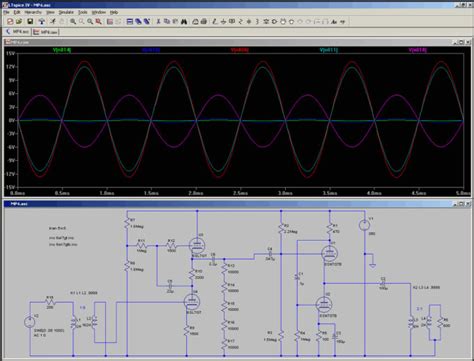Select the Place Ground tool
Viewport: 474px width, 361px height.
[x=223, y=22]
